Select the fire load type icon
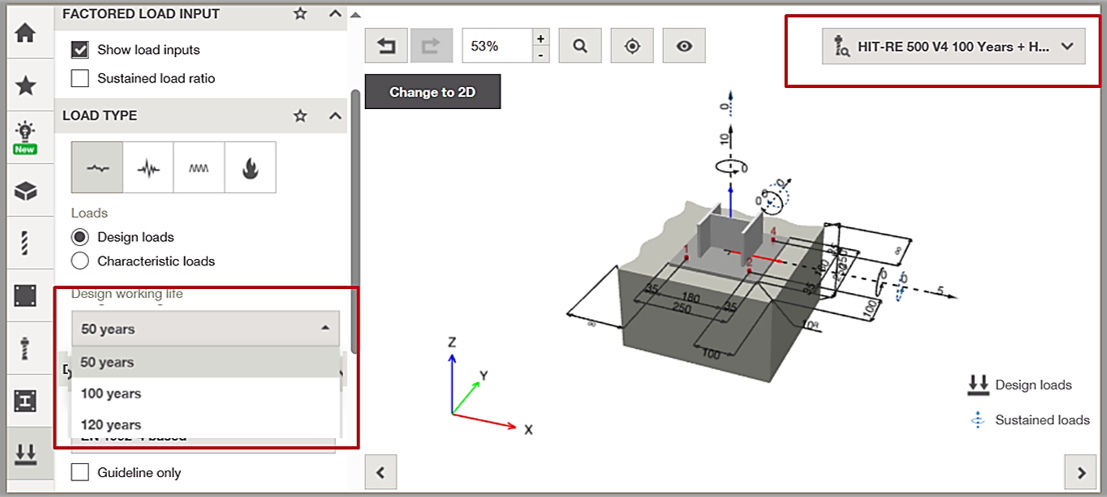 tap(250, 167)
